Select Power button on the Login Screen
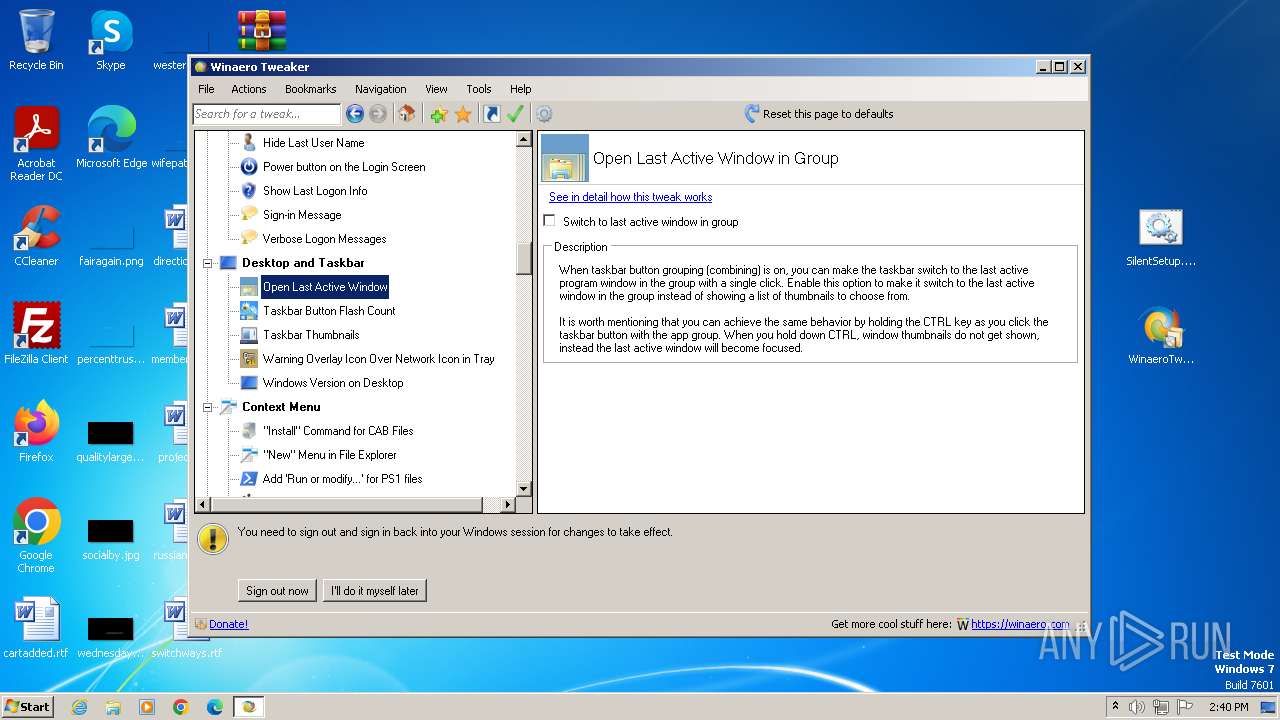 pos(344,167)
